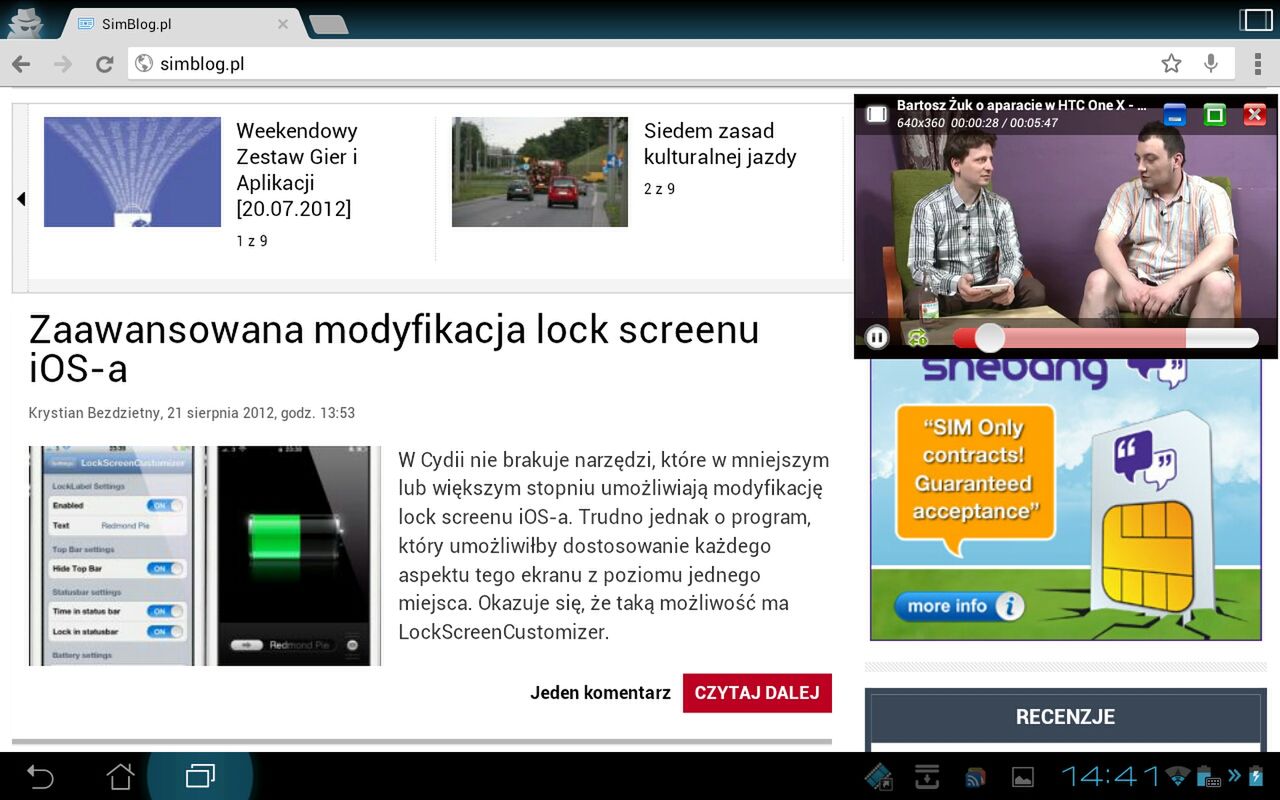Click the CZYTAJ DALEJ button
This screenshot has width=1280, height=800.
[x=757, y=693]
